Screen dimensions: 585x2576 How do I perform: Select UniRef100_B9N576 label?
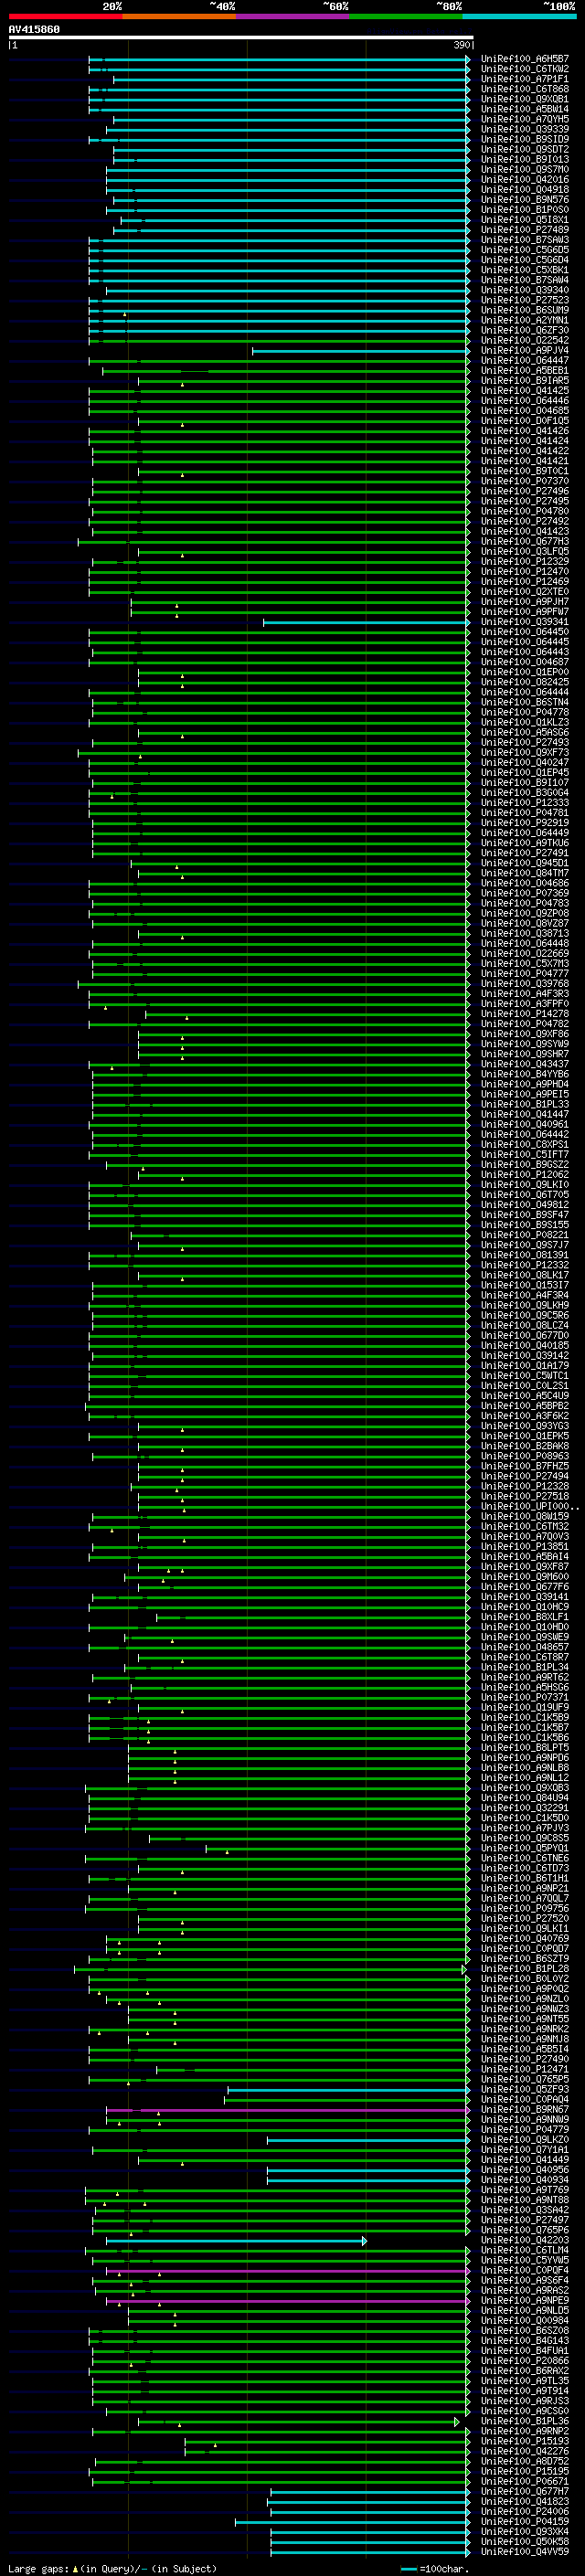[x=525, y=199]
